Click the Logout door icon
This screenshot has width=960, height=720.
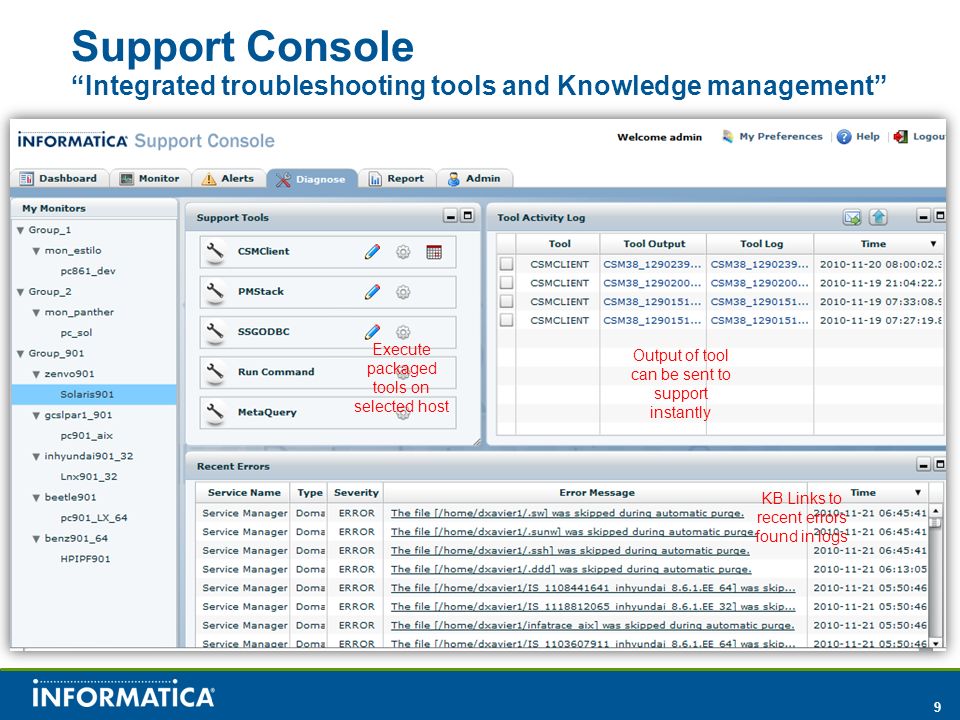900,137
